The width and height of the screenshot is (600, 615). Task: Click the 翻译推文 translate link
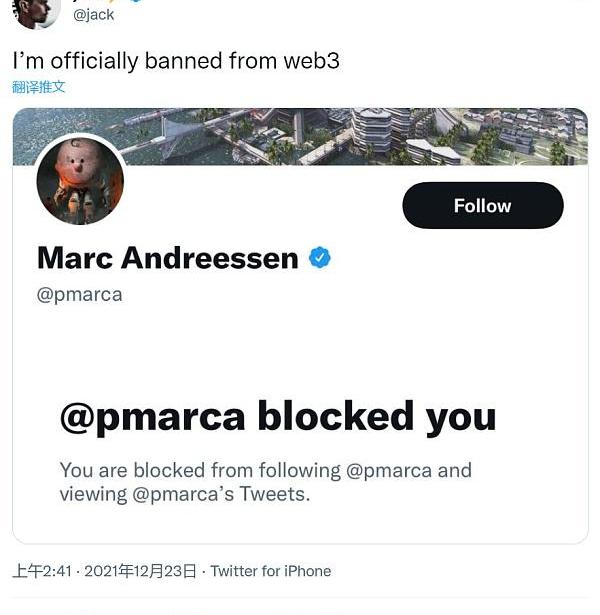tap(38, 87)
